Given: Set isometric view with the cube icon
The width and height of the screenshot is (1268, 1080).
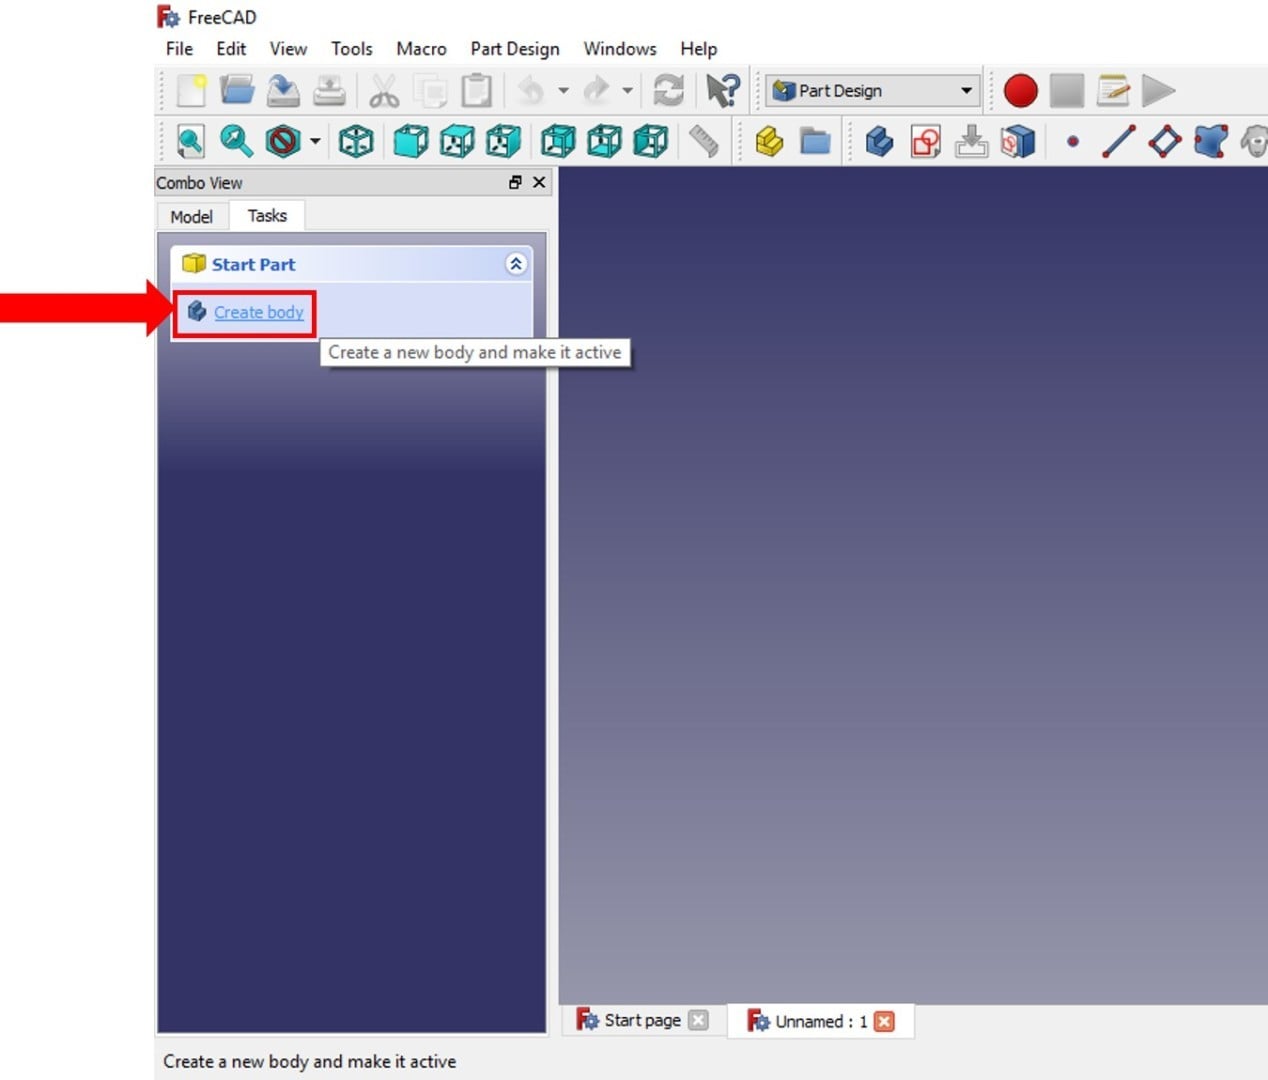Looking at the screenshot, I should pyautogui.click(x=356, y=141).
